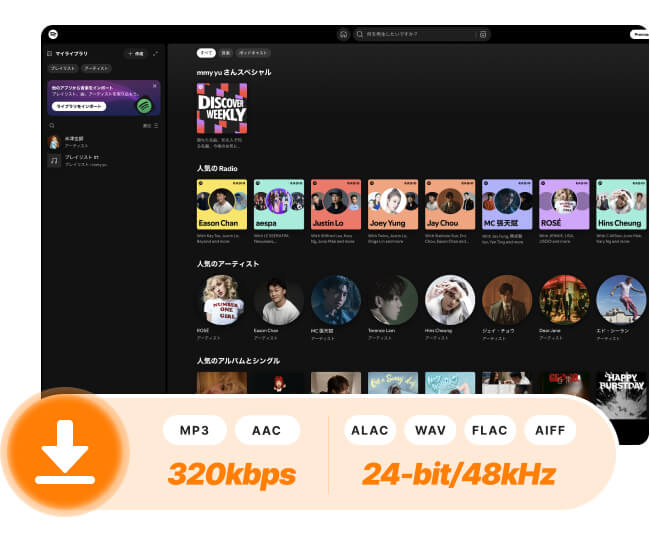Click the mmyyu さんスペシャル heading
The height and width of the screenshot is (540, 650).
(x=234, y=72)
